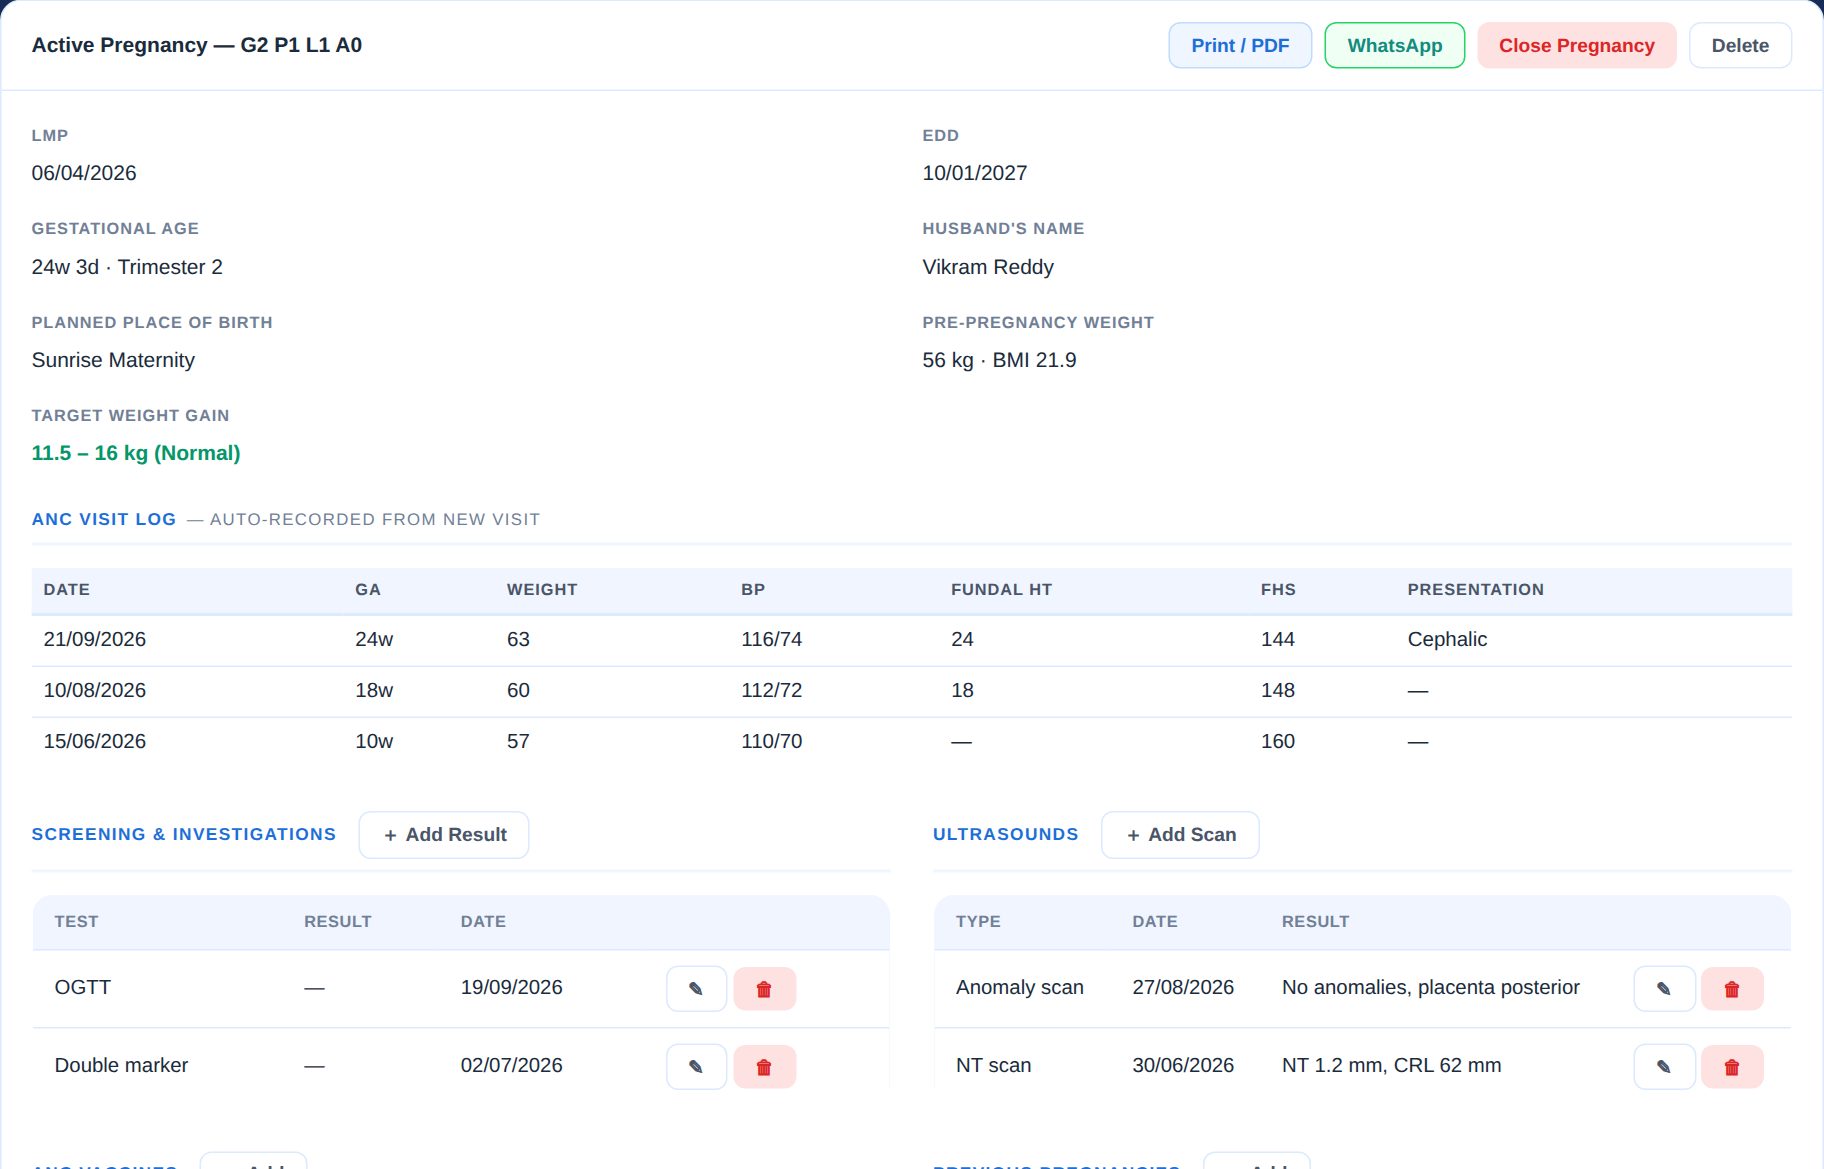Select weight cell 63
1824x1169 pixels.
[x=518, y=639]
